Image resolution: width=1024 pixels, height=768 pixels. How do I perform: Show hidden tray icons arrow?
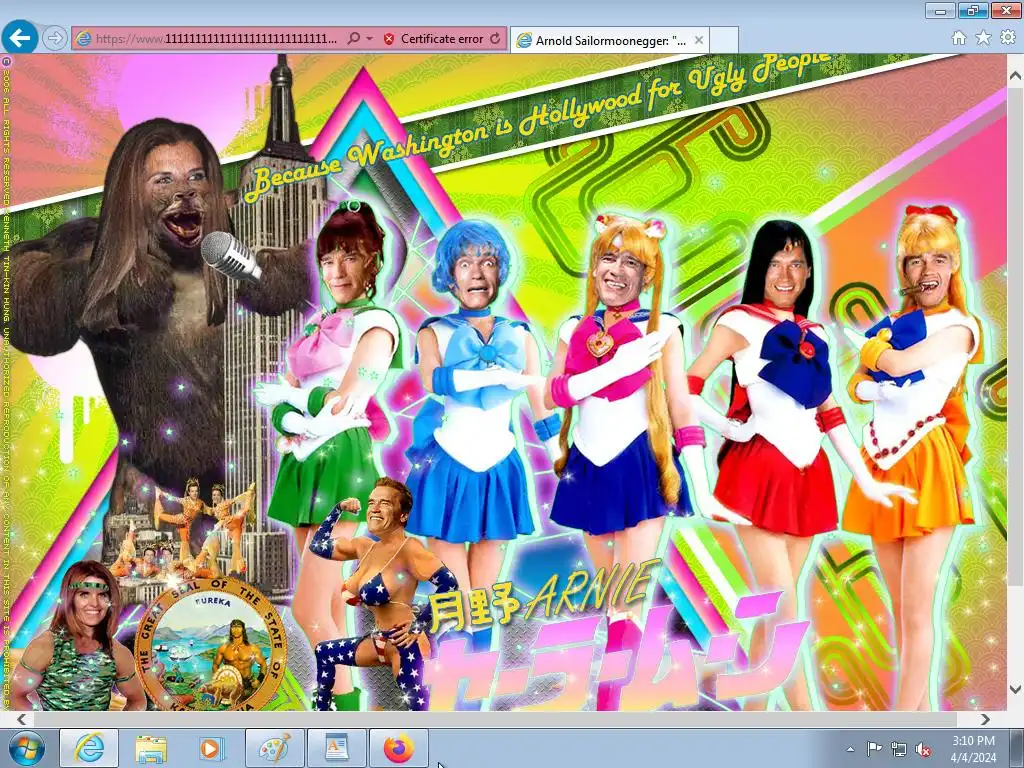[850, 749]
